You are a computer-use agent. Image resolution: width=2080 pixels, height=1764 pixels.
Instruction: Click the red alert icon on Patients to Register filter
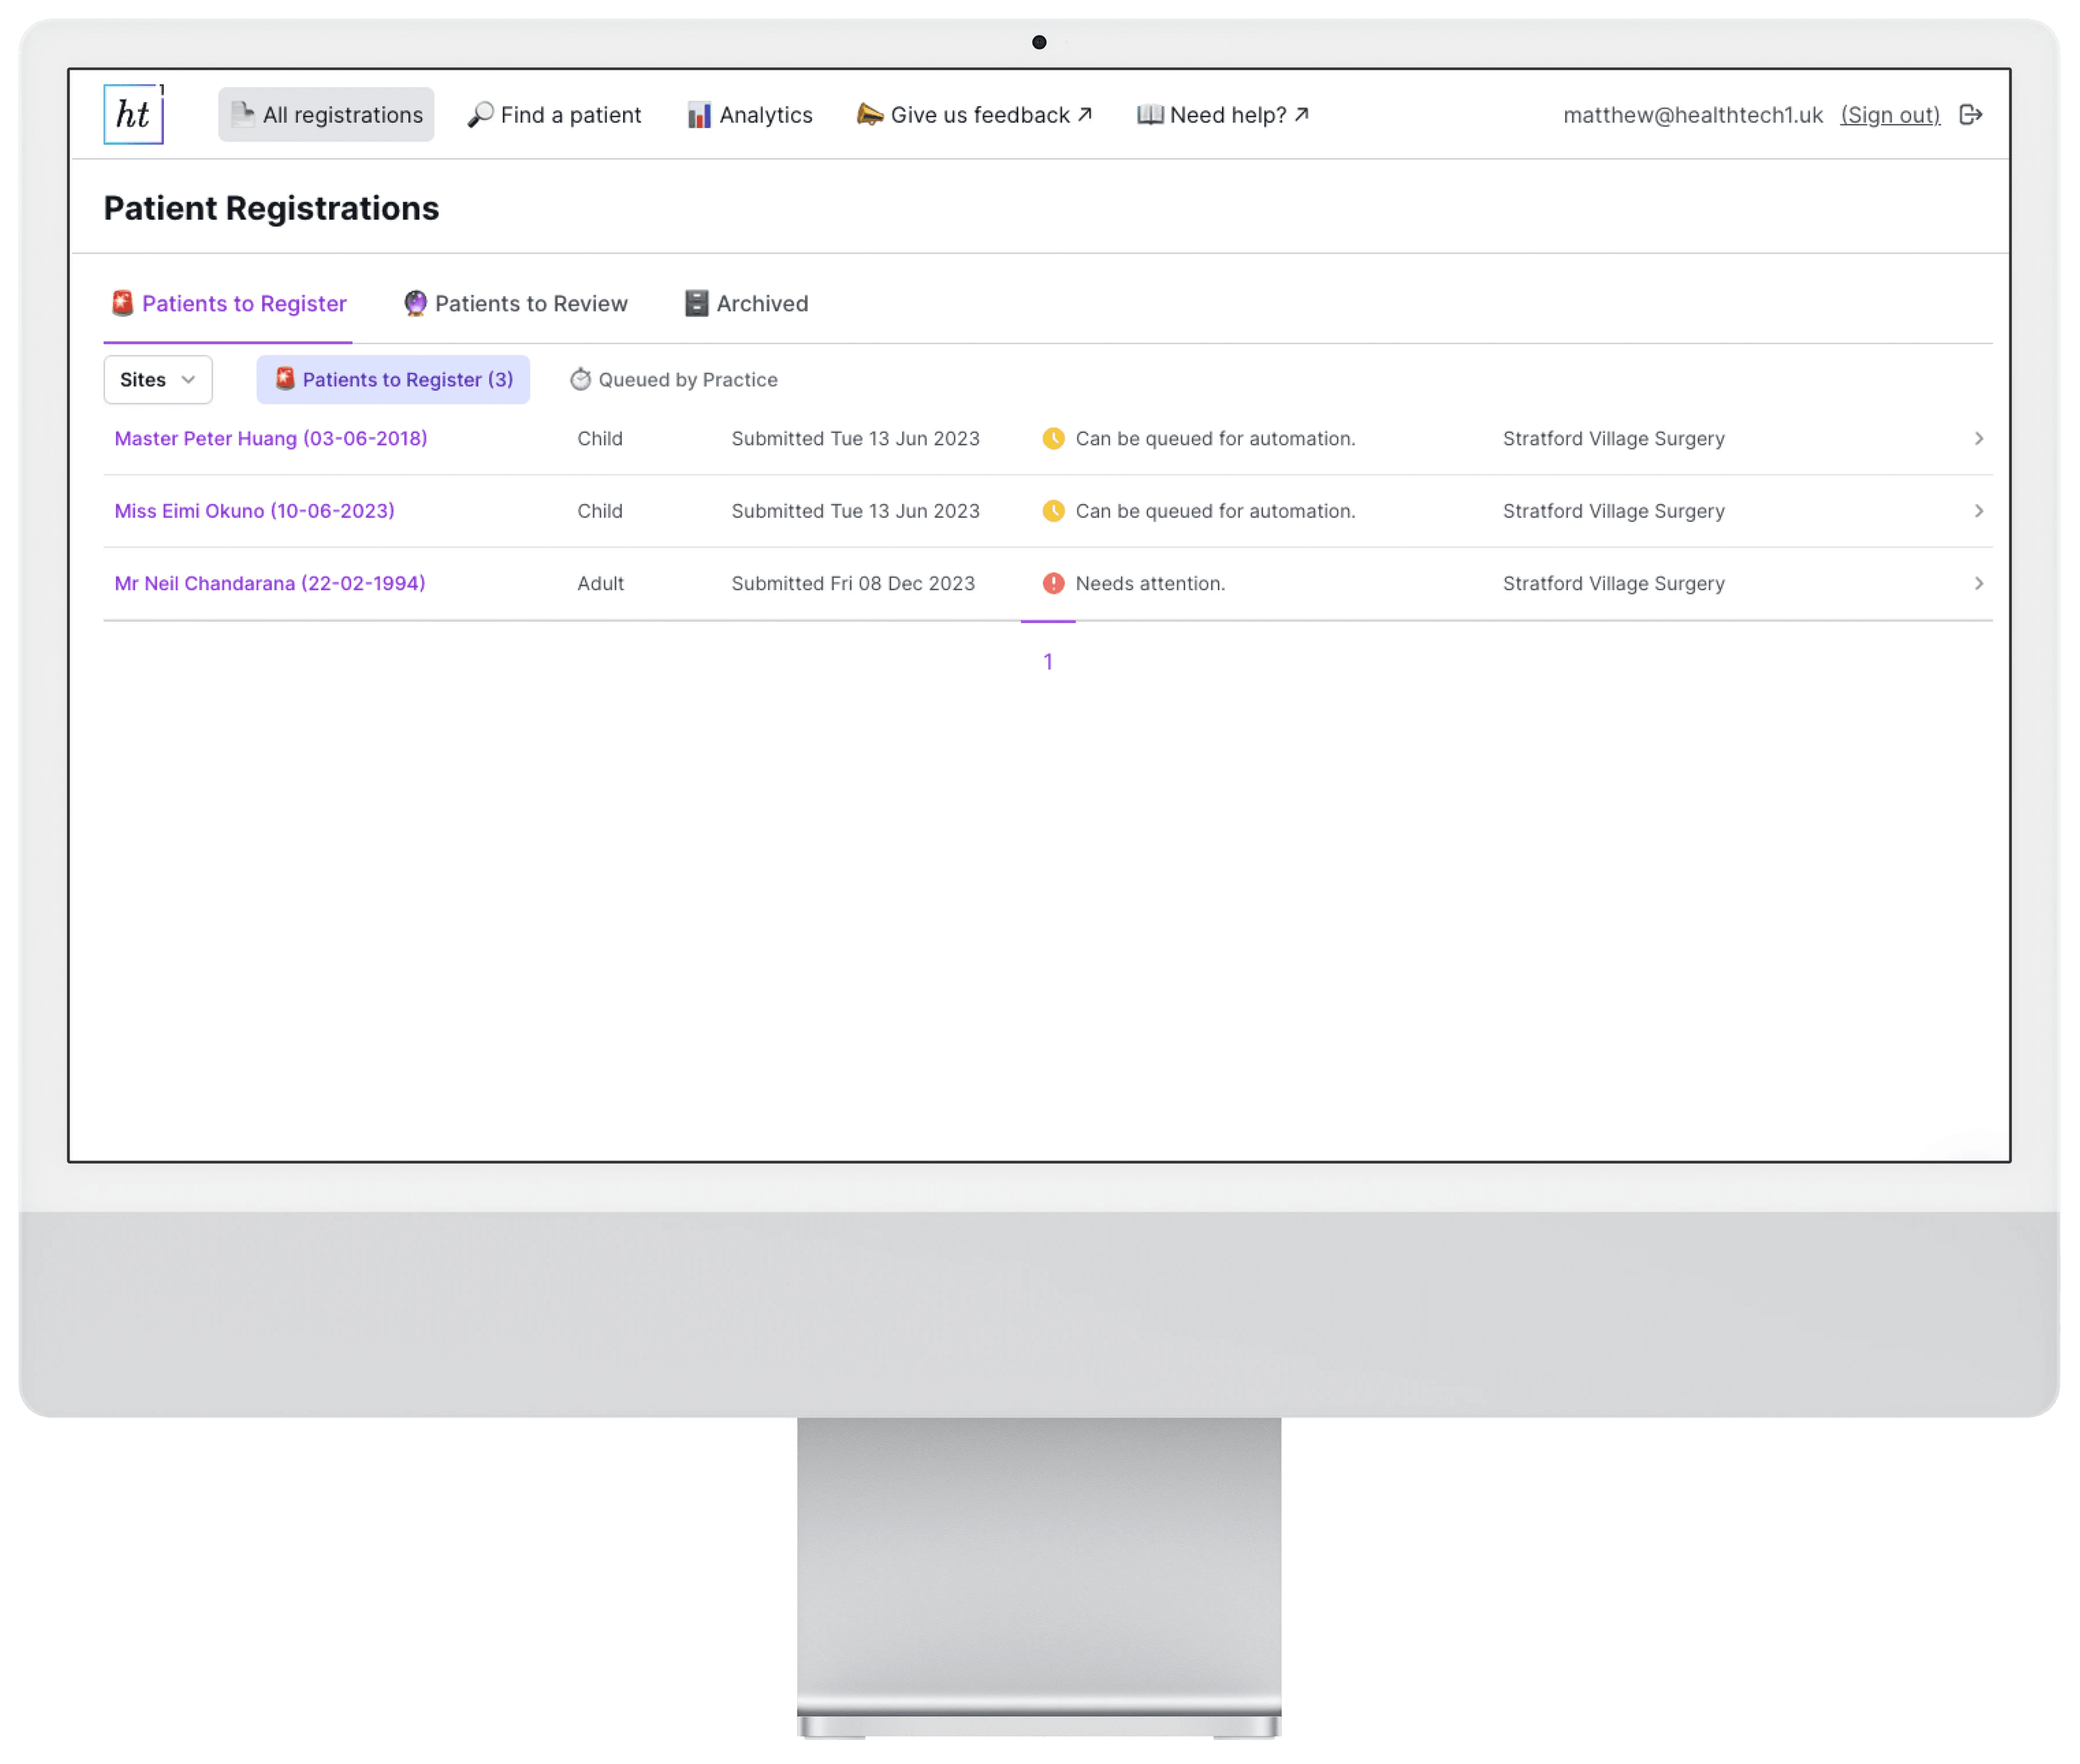[286, 379]
